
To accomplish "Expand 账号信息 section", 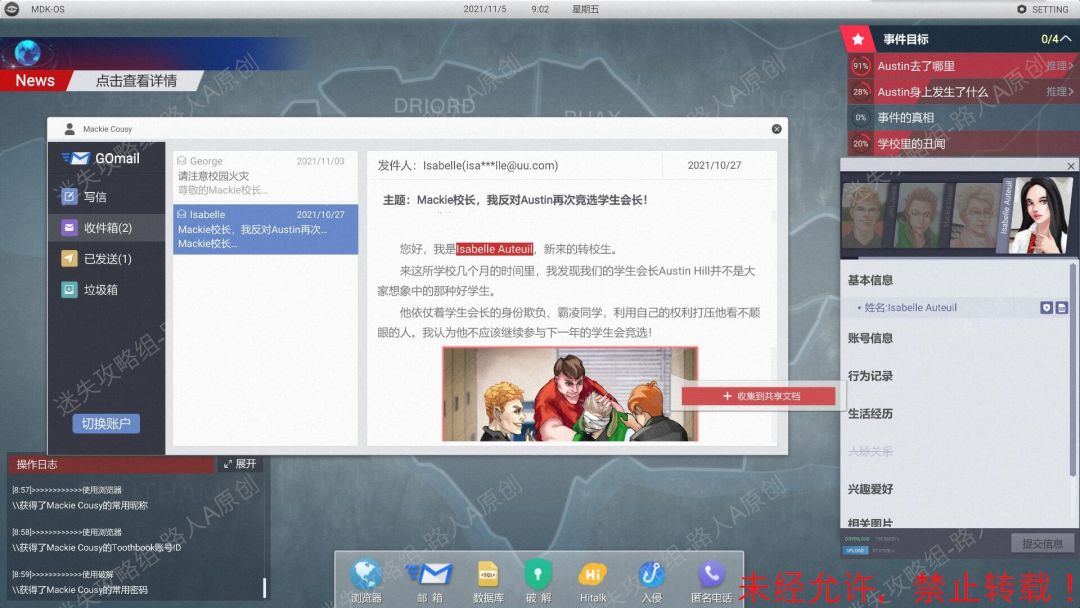I will click(x=870, y=338).
